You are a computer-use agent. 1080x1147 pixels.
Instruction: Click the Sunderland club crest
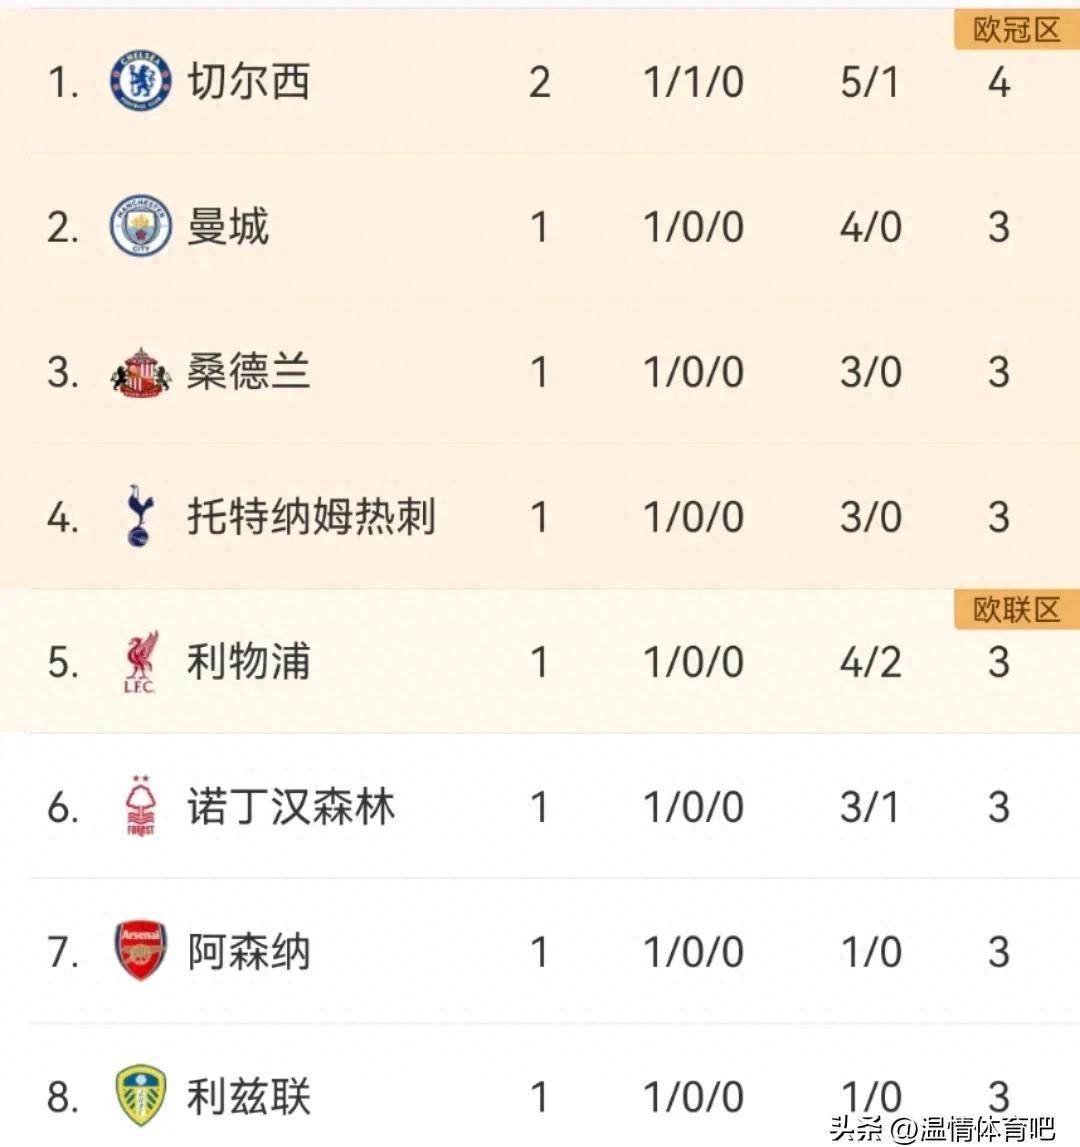click(x=140, y=372)
